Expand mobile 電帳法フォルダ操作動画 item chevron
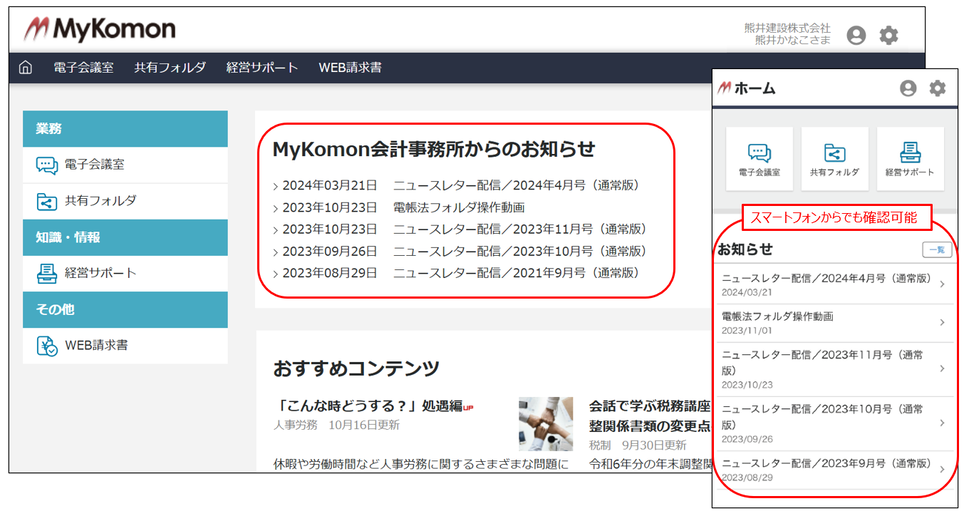Viewport: 964px width, 516px height. [941, 322]
